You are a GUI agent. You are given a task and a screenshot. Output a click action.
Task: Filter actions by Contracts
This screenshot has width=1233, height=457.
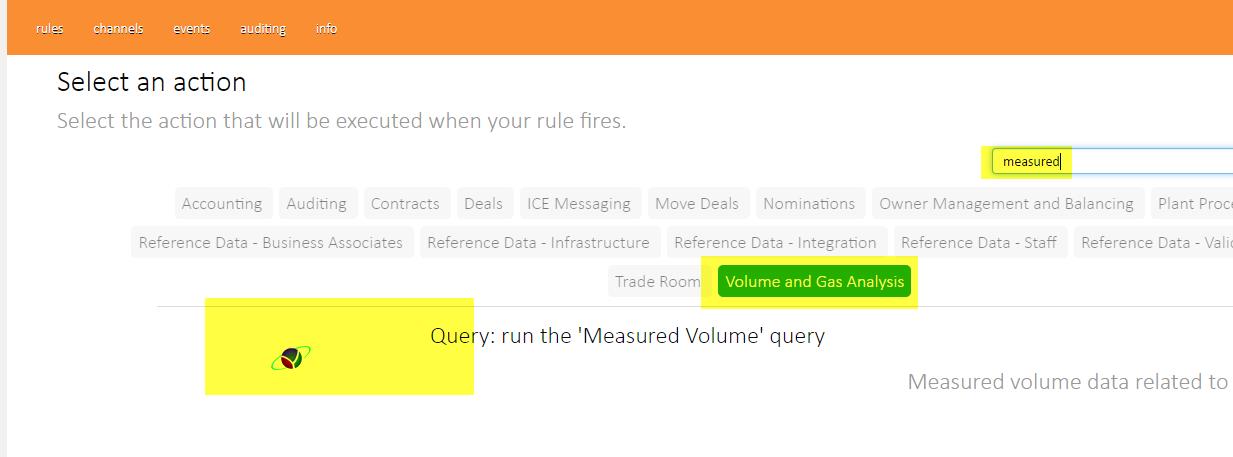pos(405,203)
